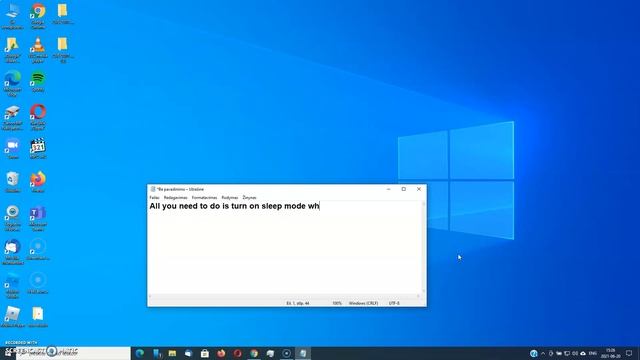640x360 pixels.
Task: Click the Notepad vertical scrollbar
Action: (423, 247)
